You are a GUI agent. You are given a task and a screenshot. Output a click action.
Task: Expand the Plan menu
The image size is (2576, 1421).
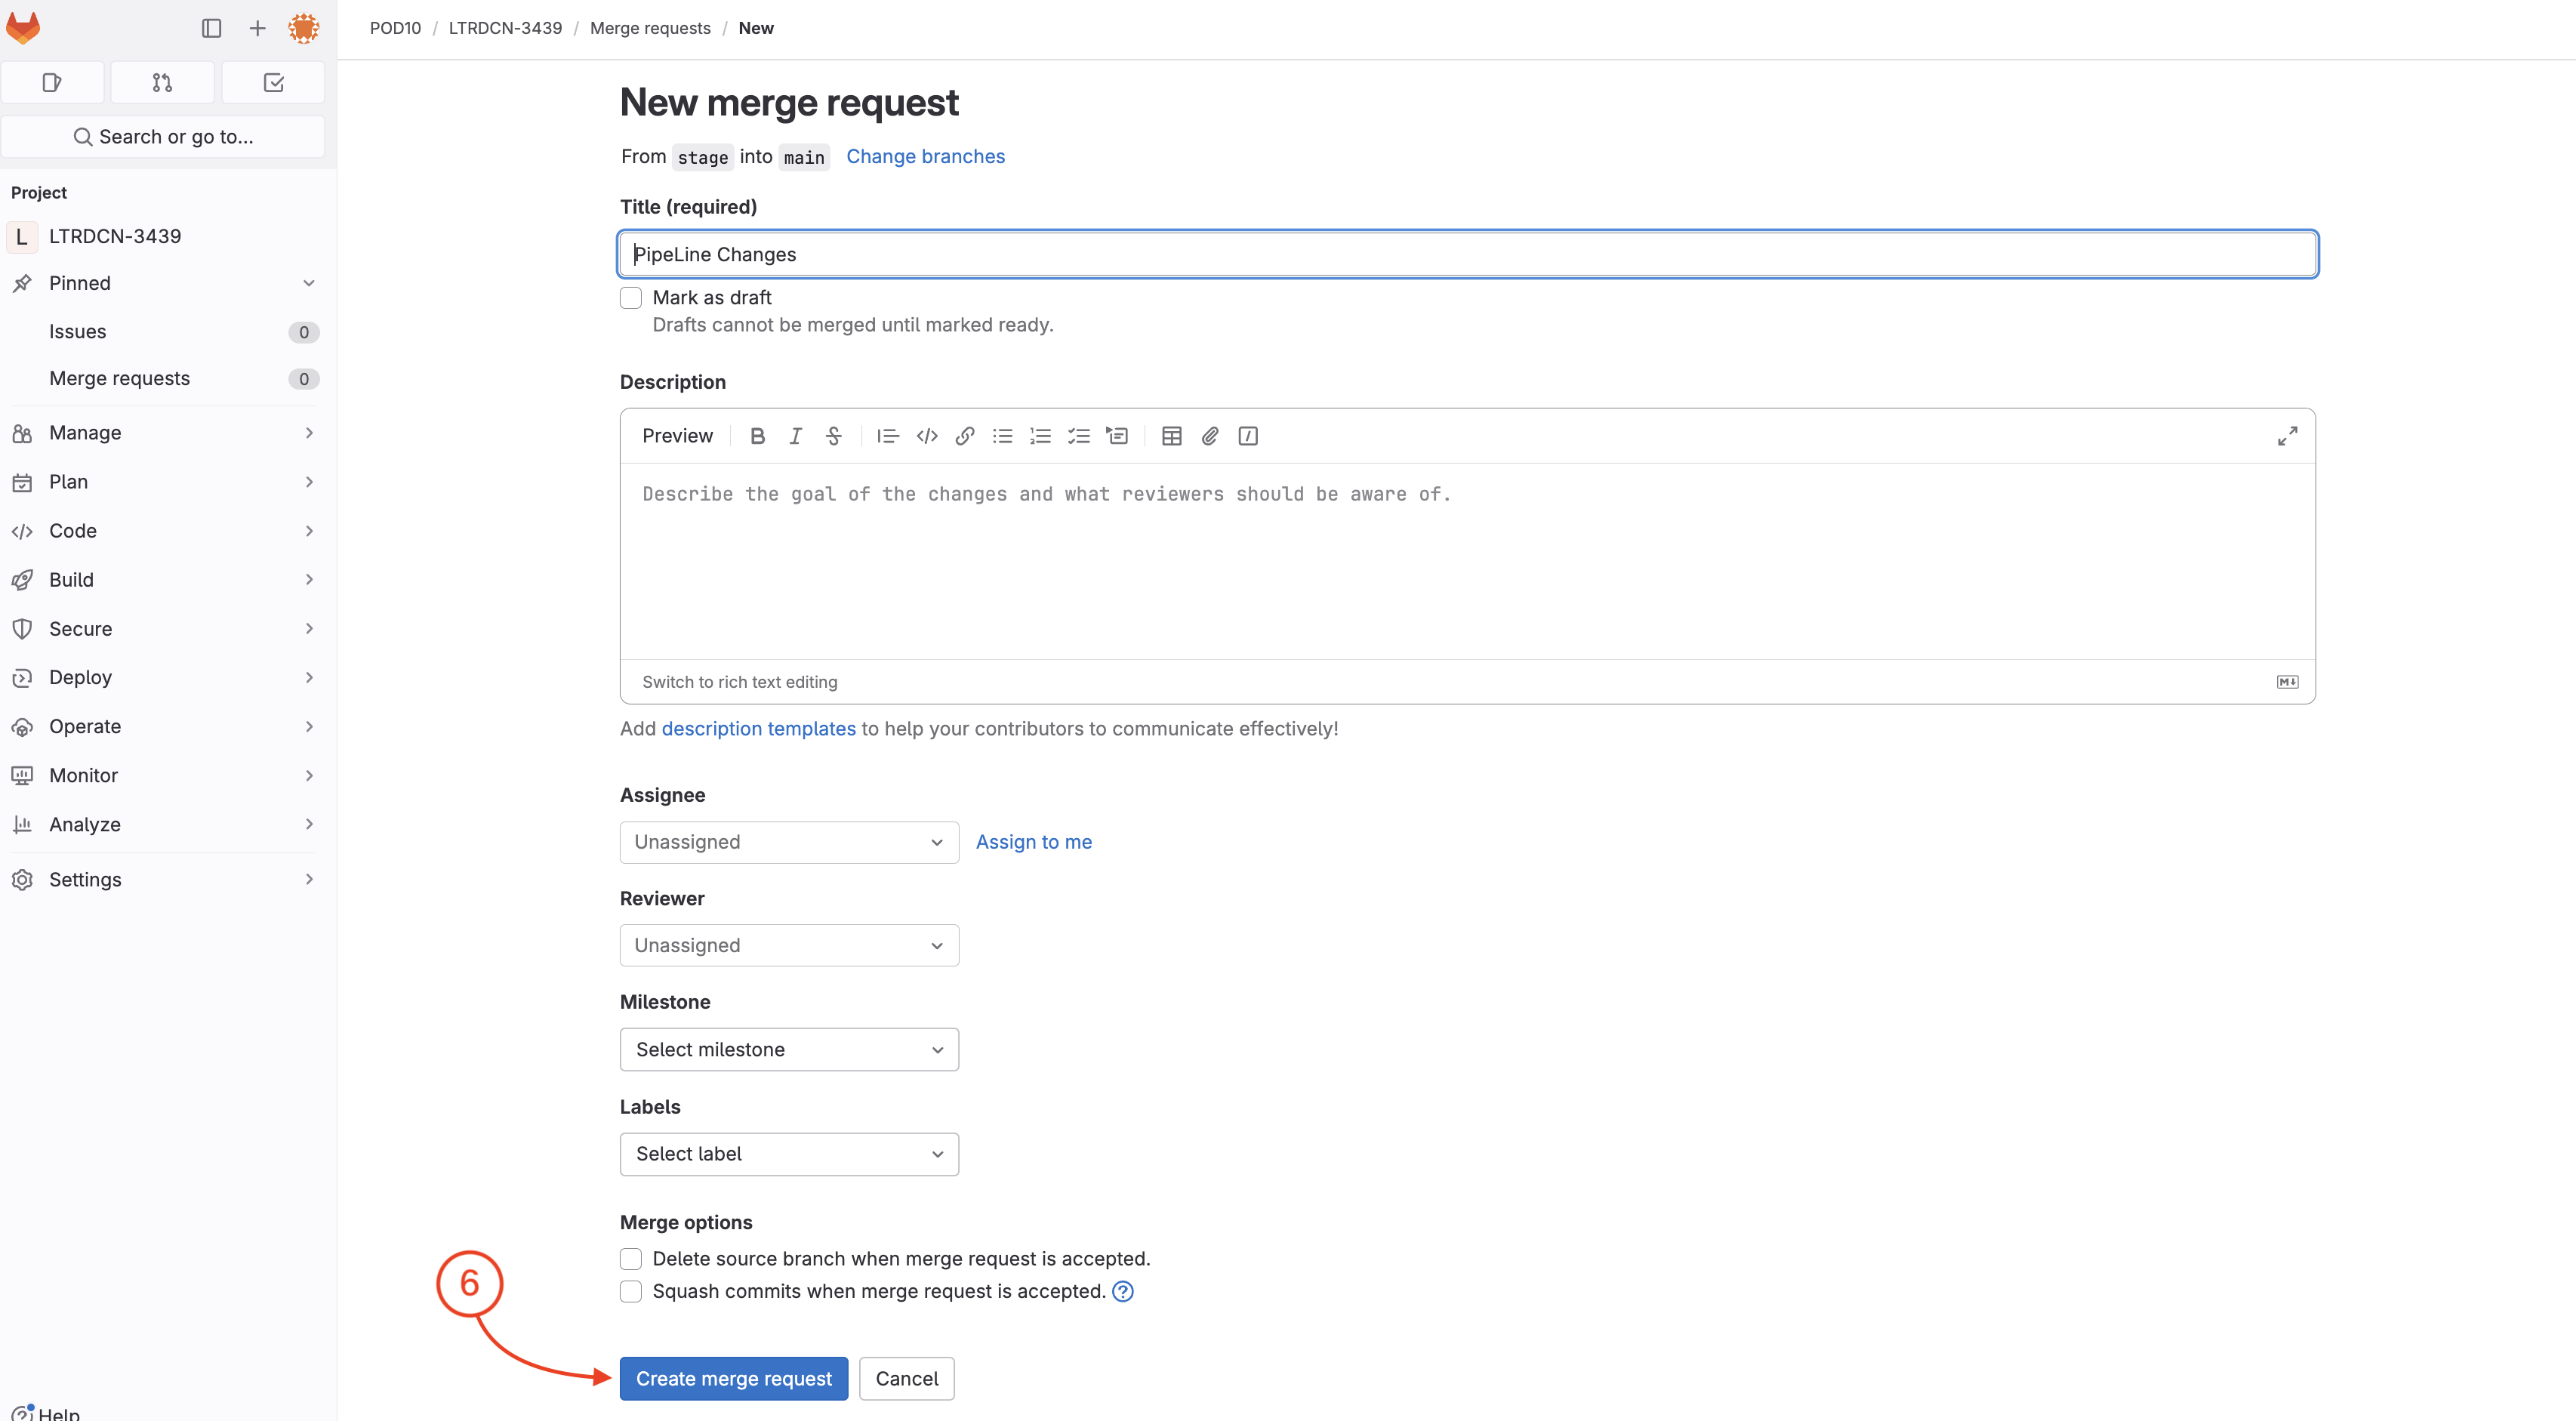tap(165, 482)
